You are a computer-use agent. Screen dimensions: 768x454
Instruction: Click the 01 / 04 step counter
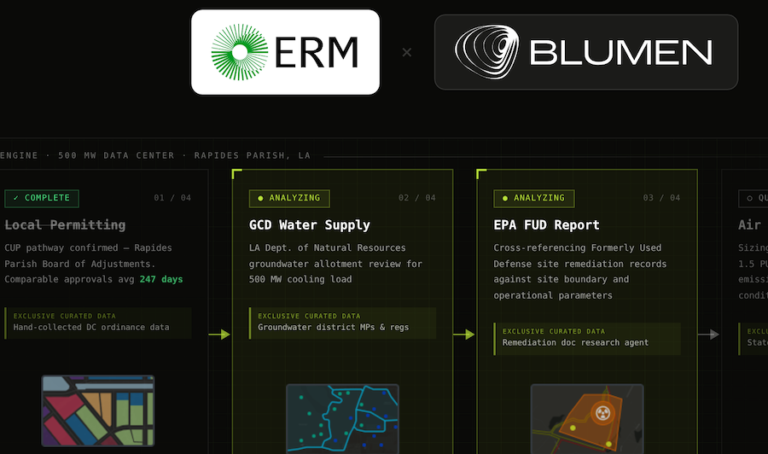click(172, 198)
